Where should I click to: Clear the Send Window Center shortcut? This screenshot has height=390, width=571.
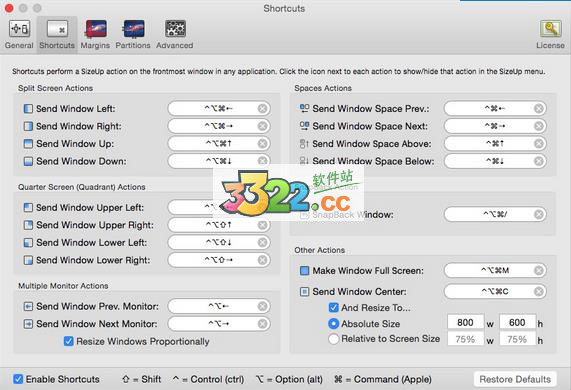pos(539,291)
